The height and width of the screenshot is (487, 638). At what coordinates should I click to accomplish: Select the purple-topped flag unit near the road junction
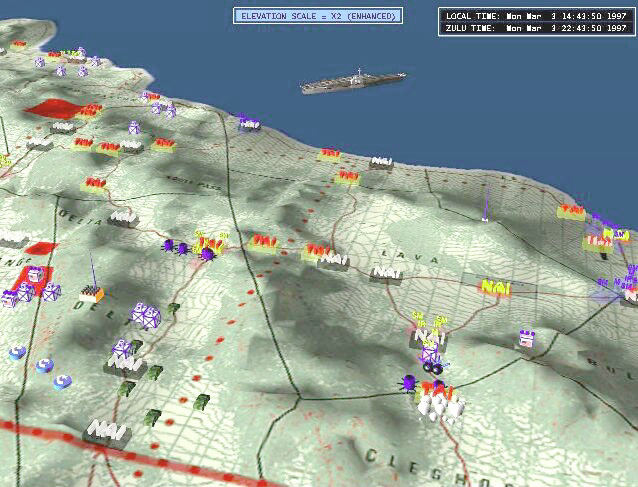527,338
